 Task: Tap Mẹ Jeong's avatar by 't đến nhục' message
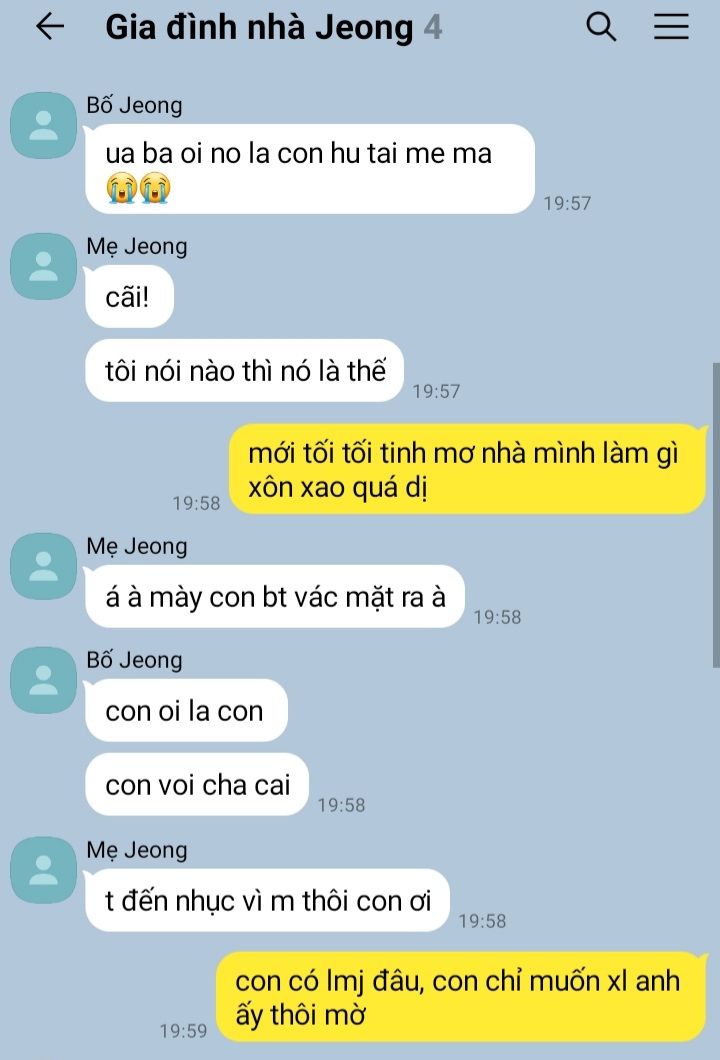coord(43,870)
